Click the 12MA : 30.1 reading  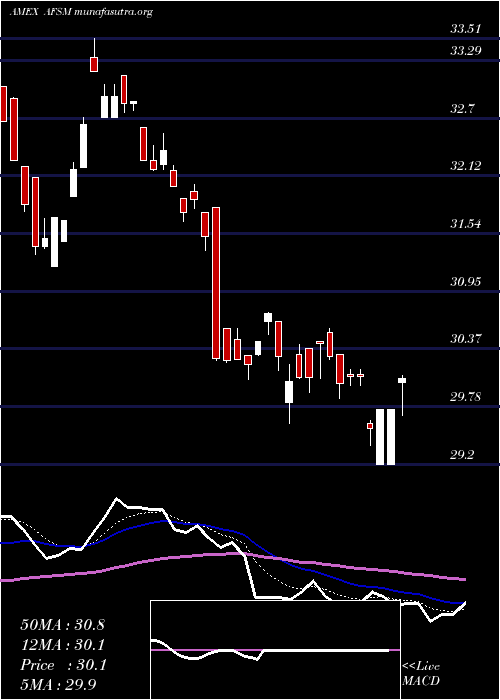tap(62, 645)
